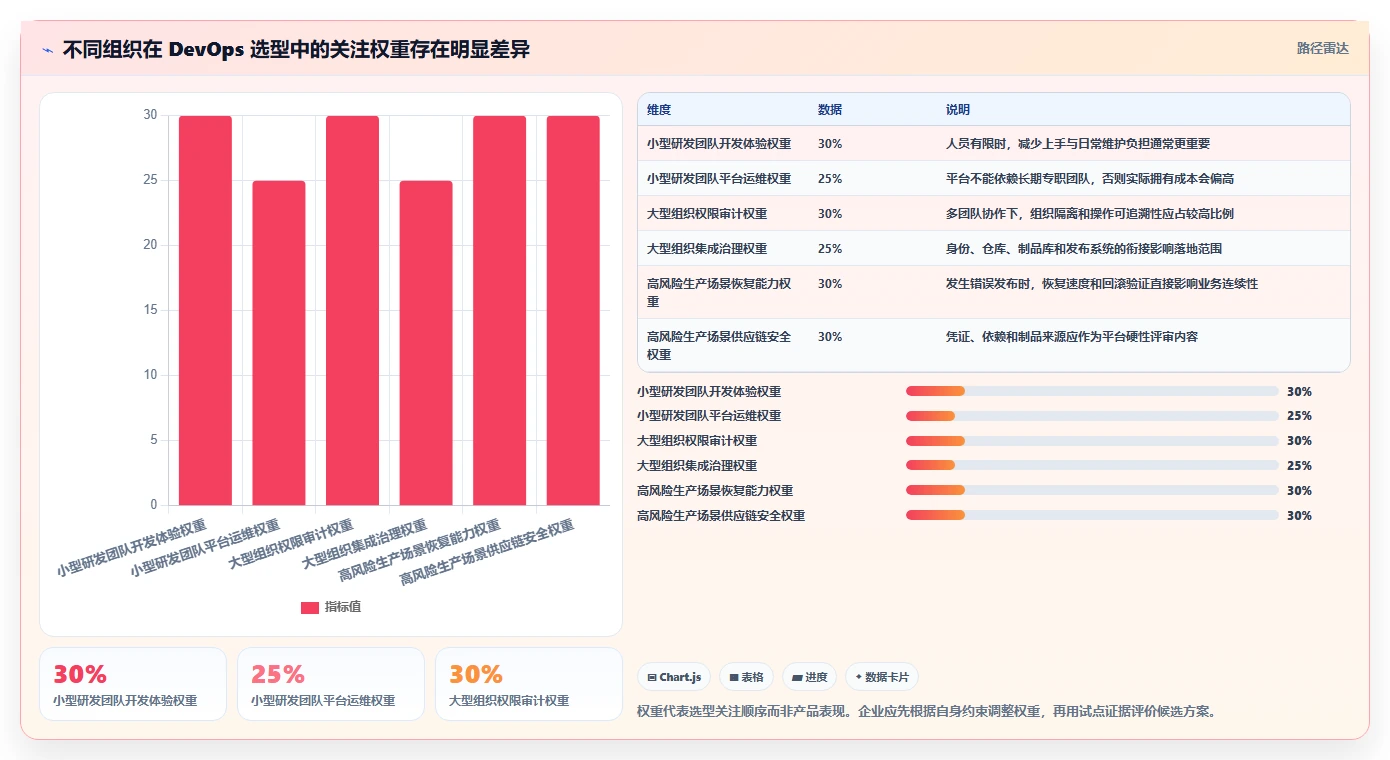The image size is (1390, 760).
Task: Click the 30% table value for 大型组织权限审计权重
Action: coord(830,214)
